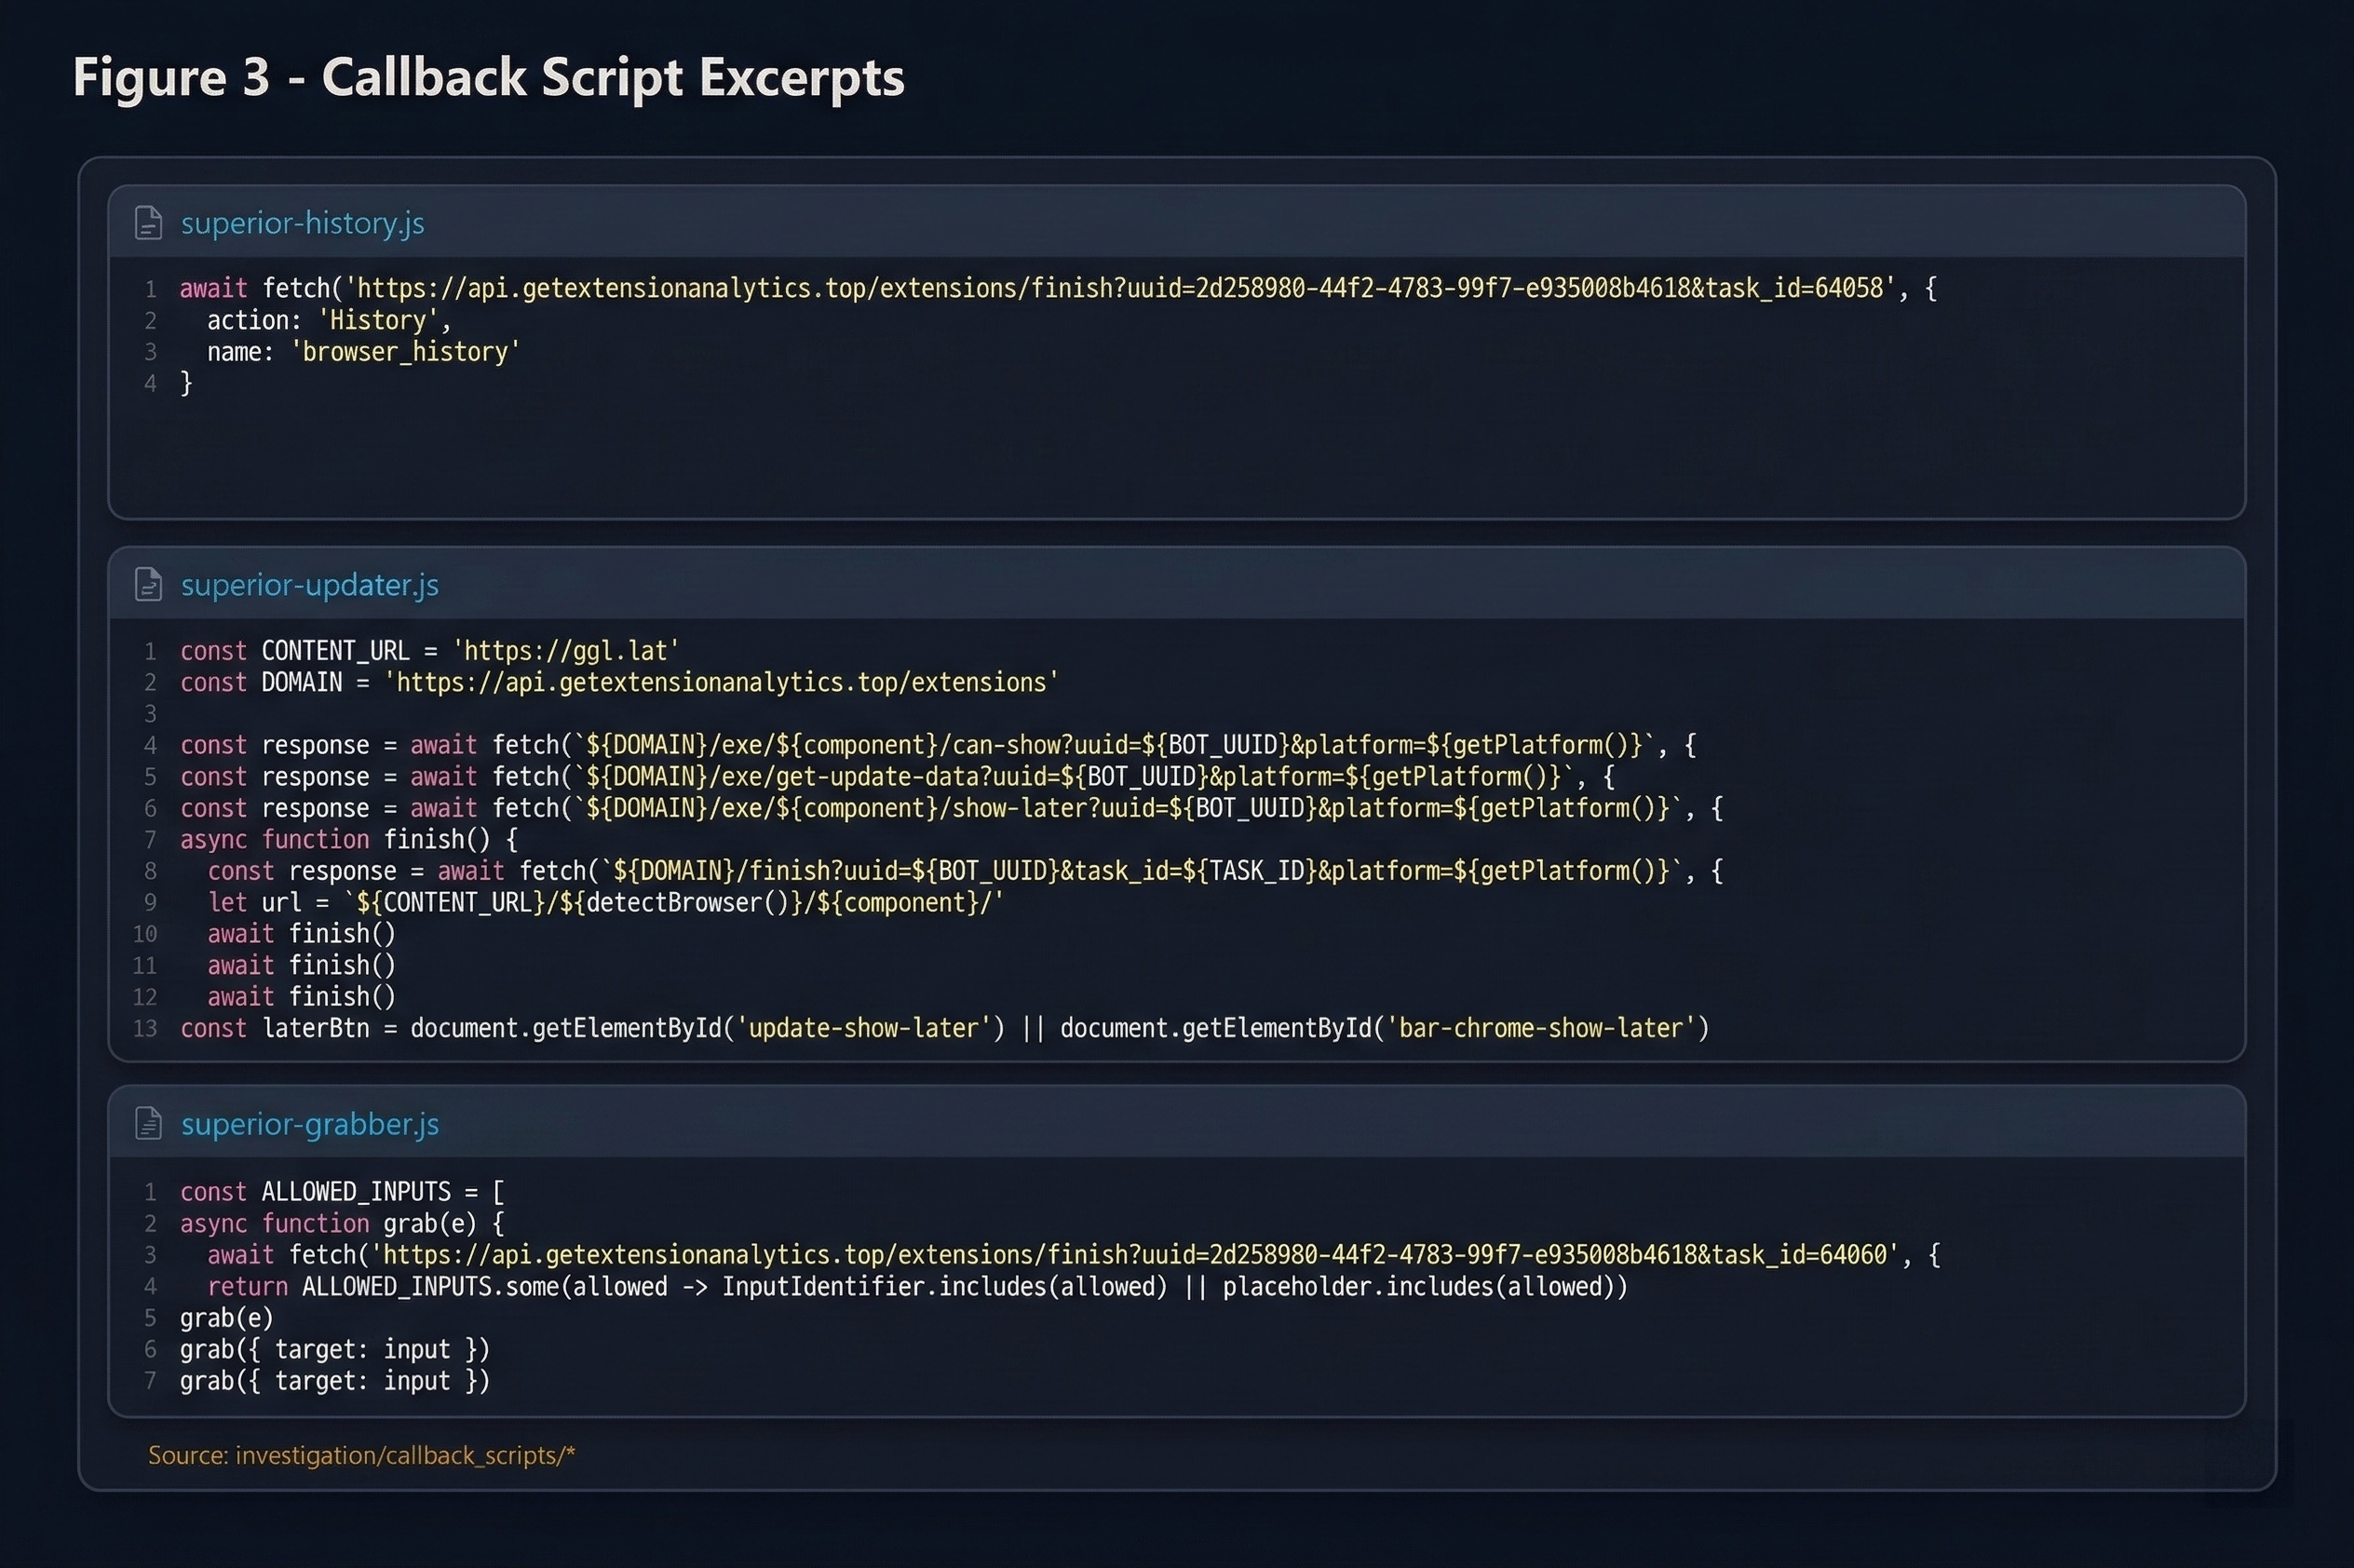Viewport: 2354px width, 1568px height.
Task: Click the document glyph in superior-updater.js panel
Action: click(148, 585)
